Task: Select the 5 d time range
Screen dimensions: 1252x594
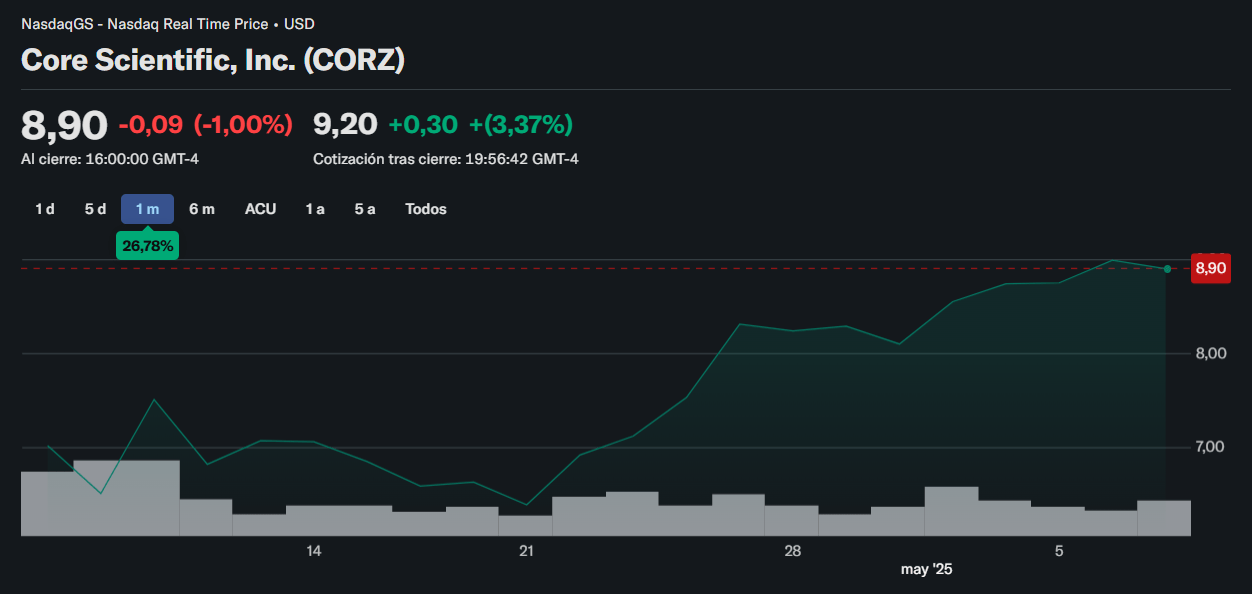Action: pyautogui.click(x=95, y=209)
